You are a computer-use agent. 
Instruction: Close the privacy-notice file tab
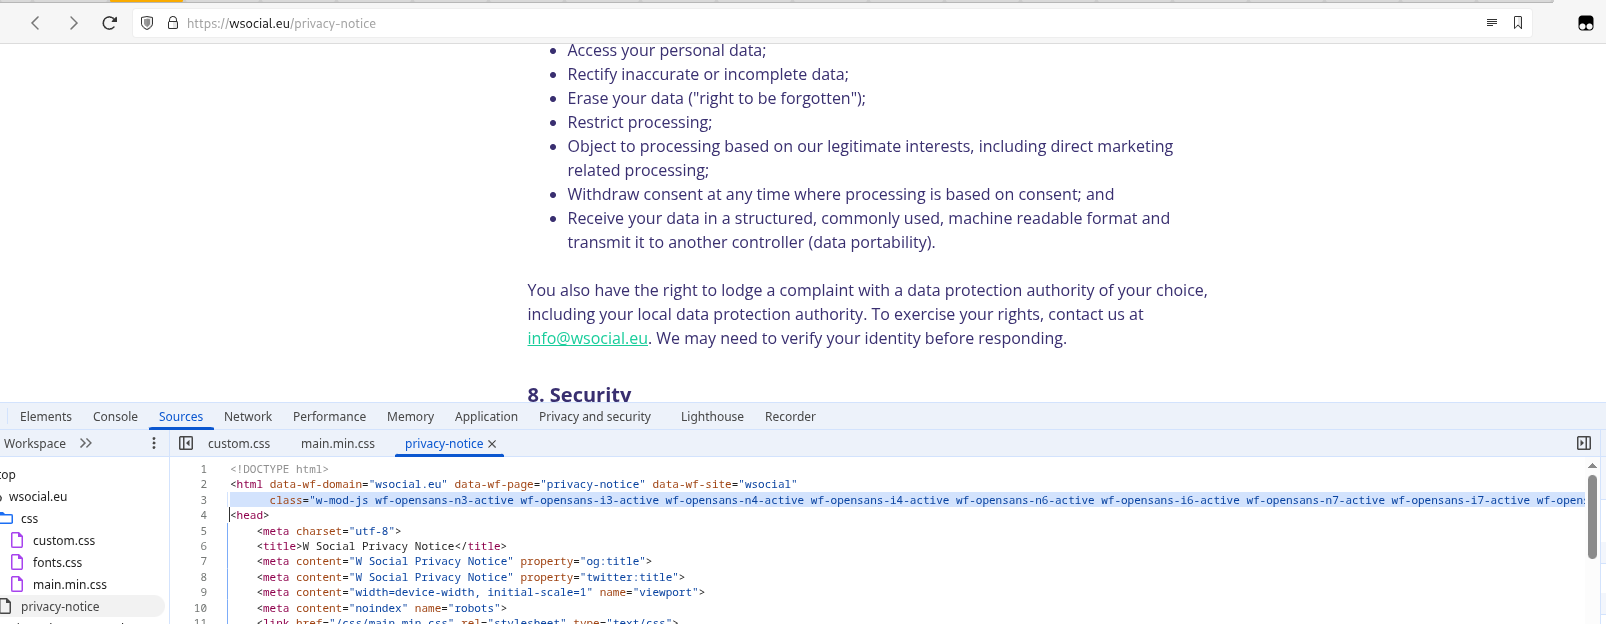tap(492, 444)
